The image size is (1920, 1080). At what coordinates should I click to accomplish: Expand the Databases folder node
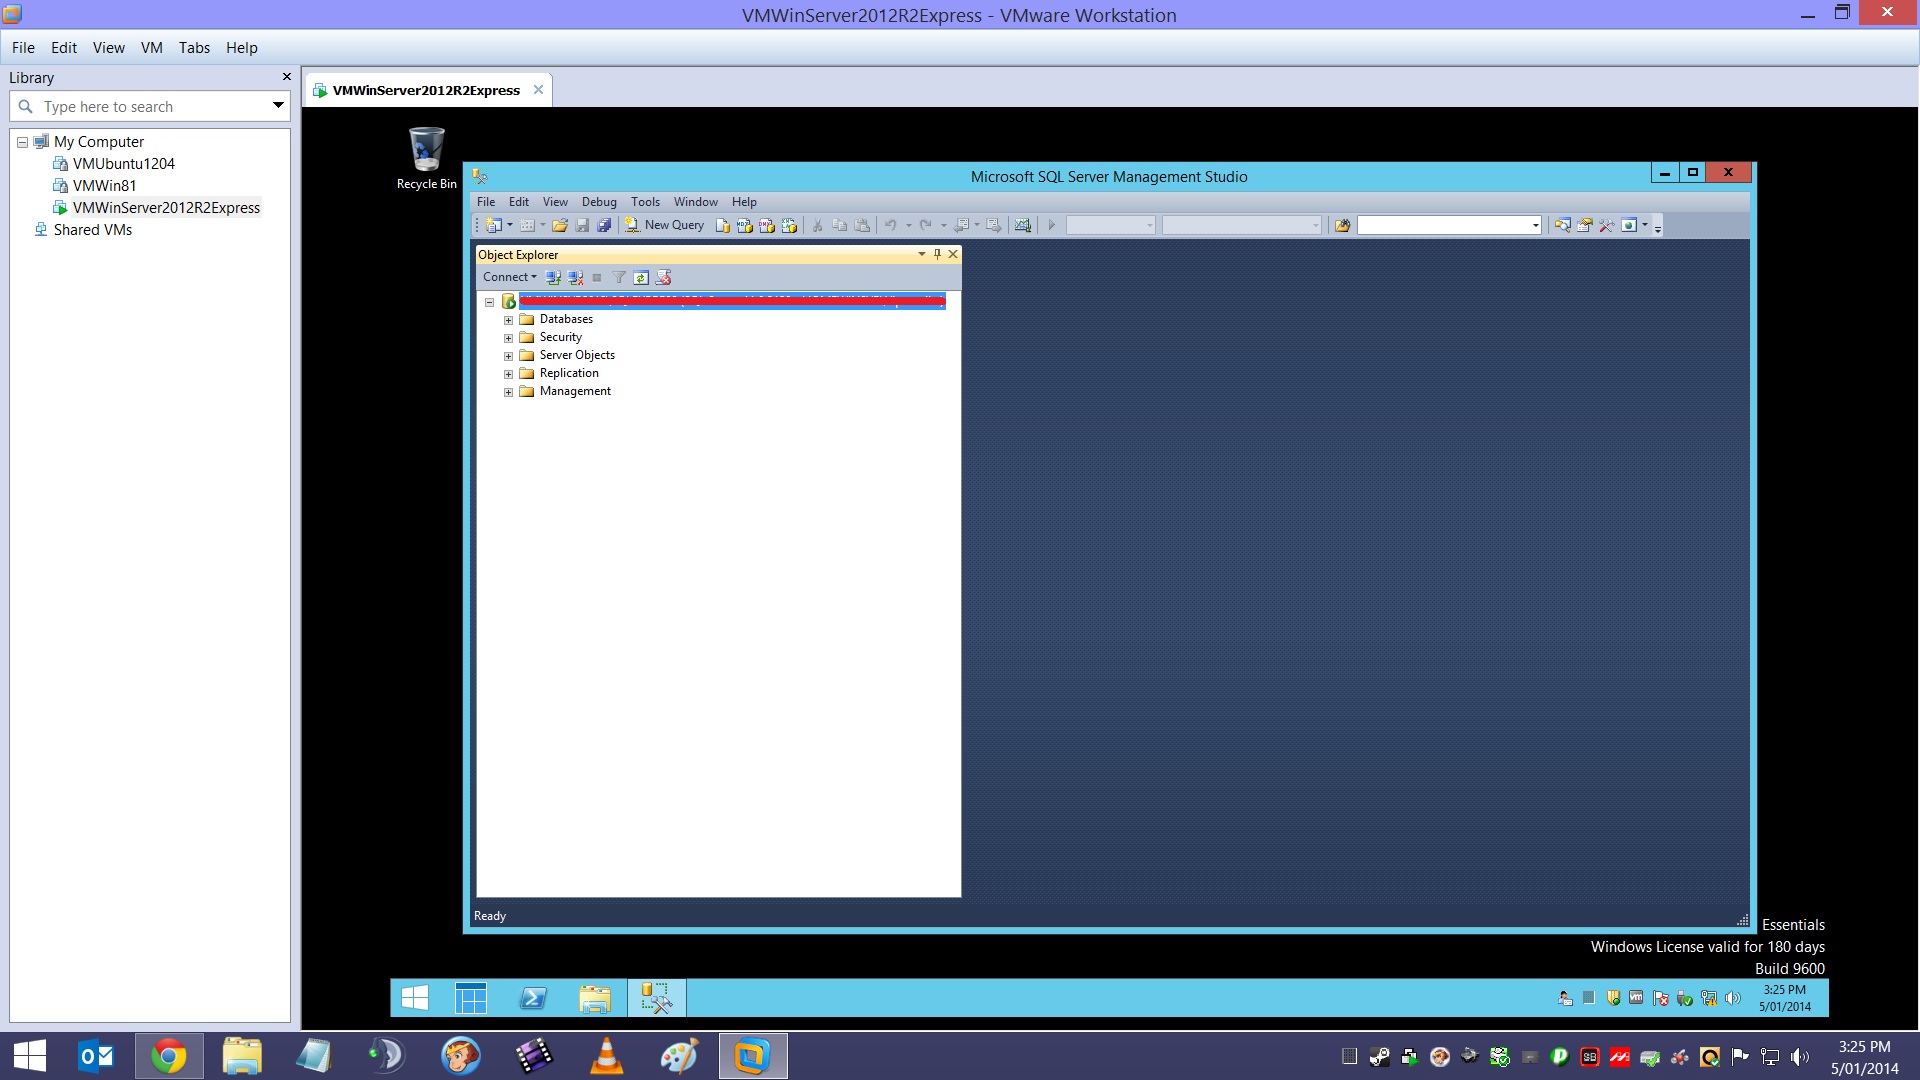[x=508, y=320]
